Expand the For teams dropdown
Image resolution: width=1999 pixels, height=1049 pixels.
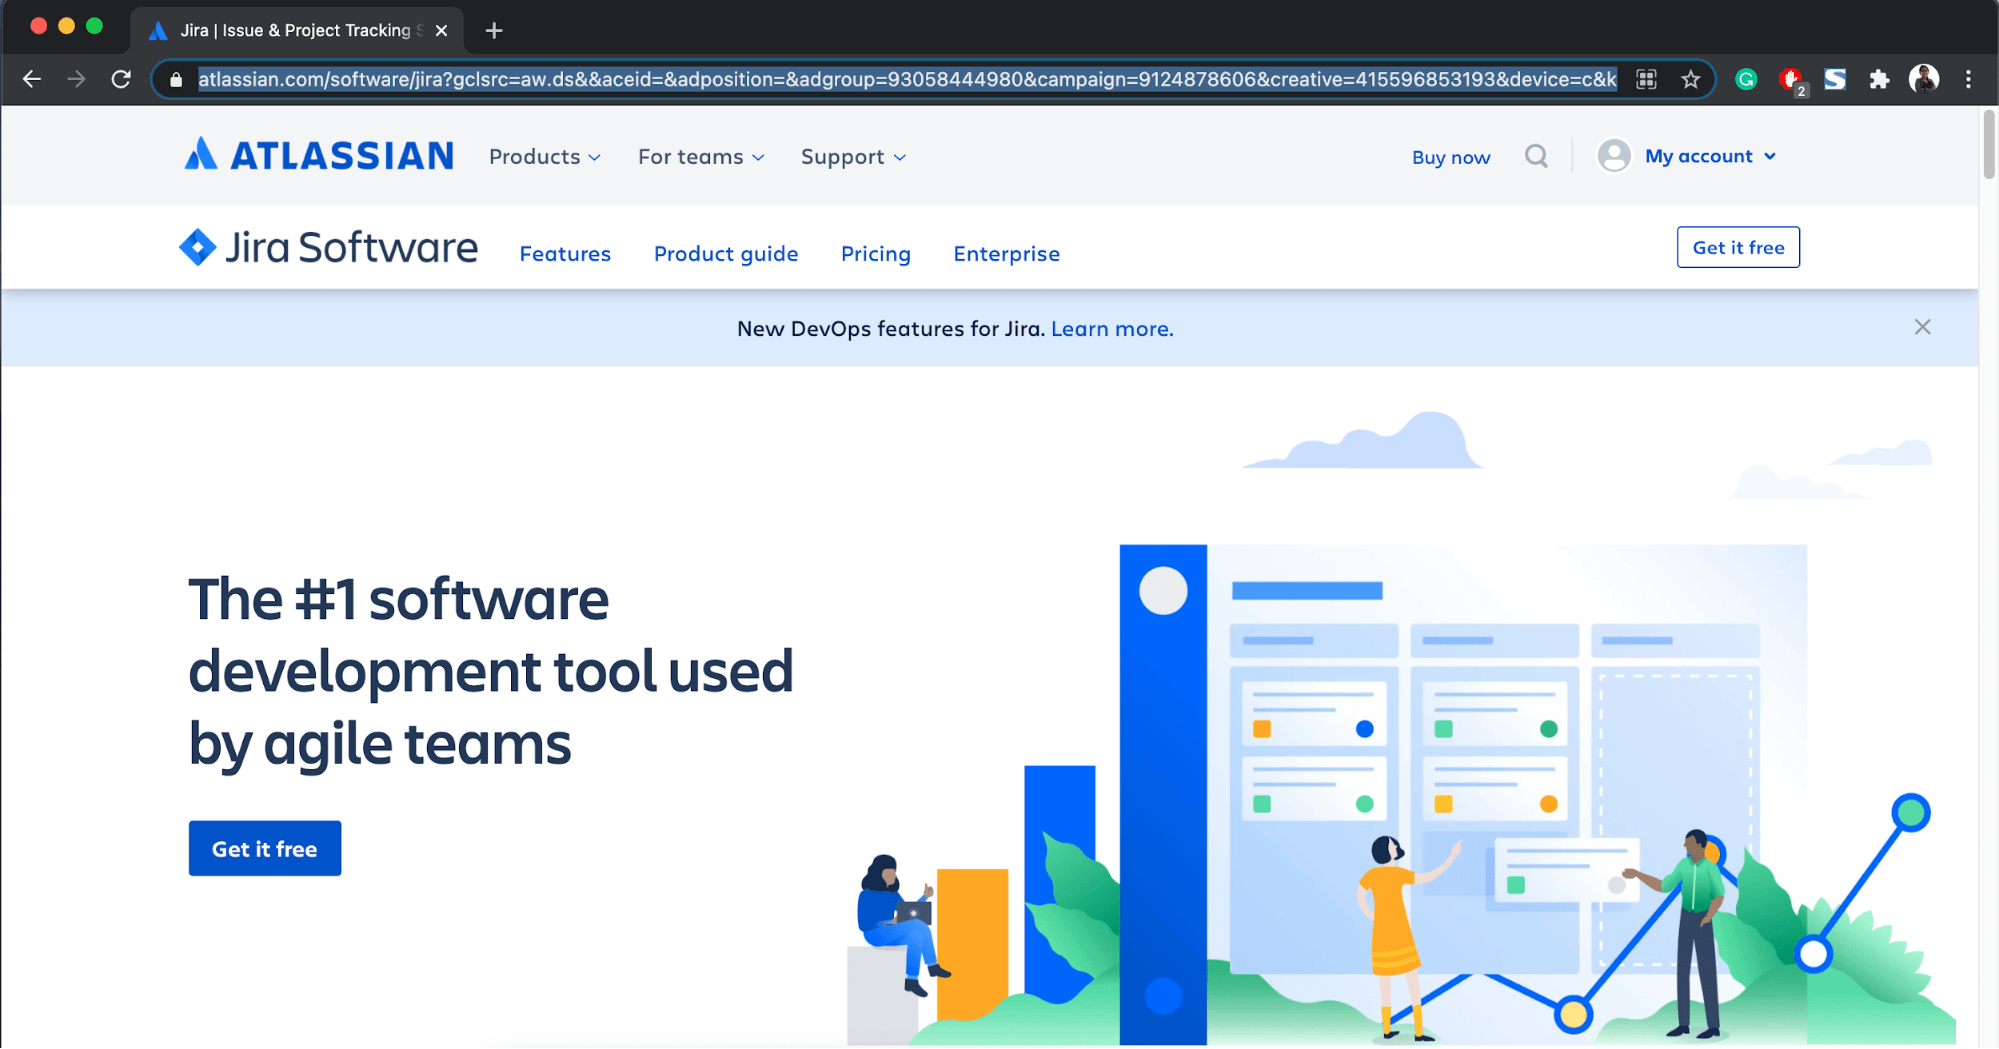(701, 157)
